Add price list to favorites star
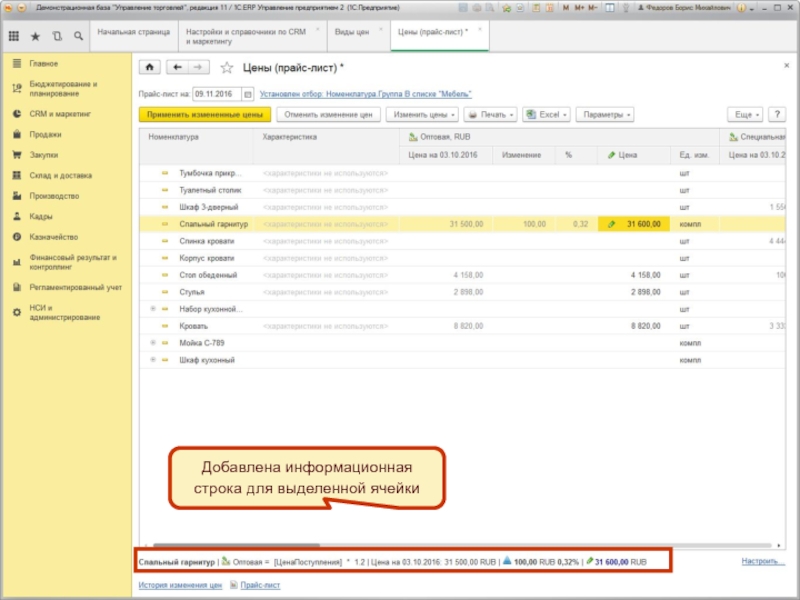The height and width of the screenshot is (600, 800). (226, 68)
